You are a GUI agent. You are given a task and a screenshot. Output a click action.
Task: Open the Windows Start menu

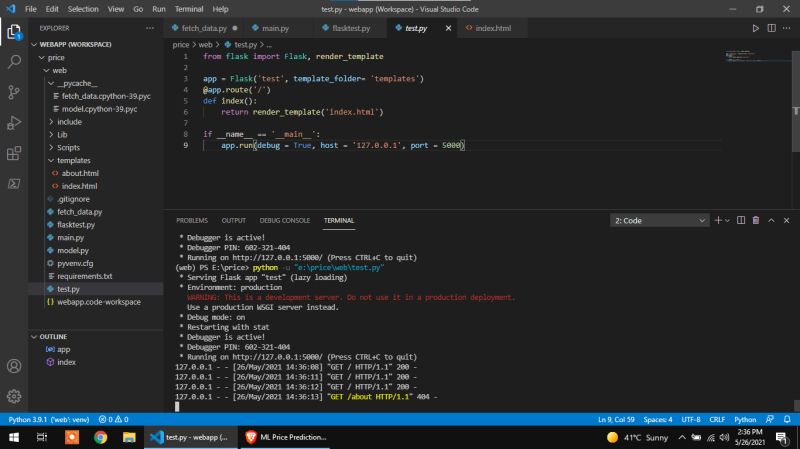tap(14, 437)
